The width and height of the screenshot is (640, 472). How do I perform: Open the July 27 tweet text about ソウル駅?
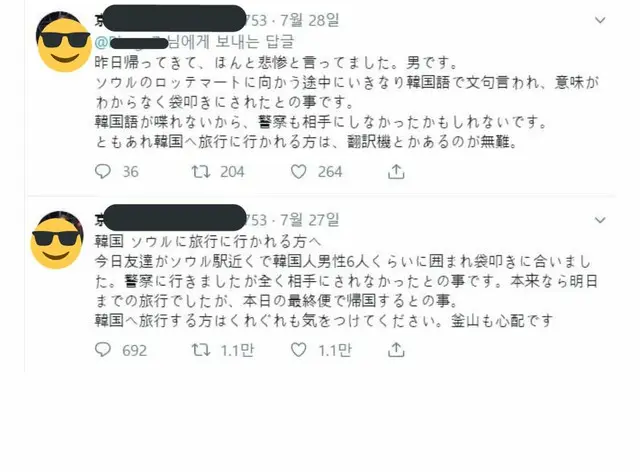(x=346, y=281)
